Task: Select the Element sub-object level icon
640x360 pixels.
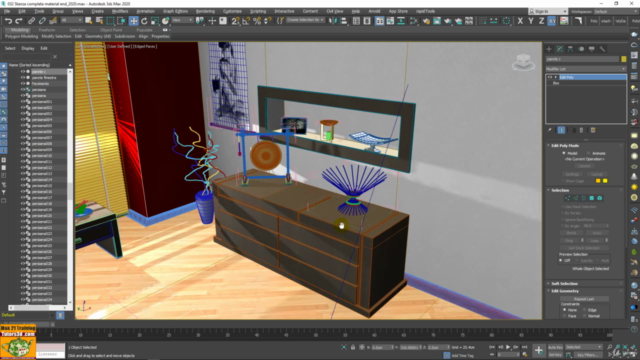Action: tap(600, 198)
